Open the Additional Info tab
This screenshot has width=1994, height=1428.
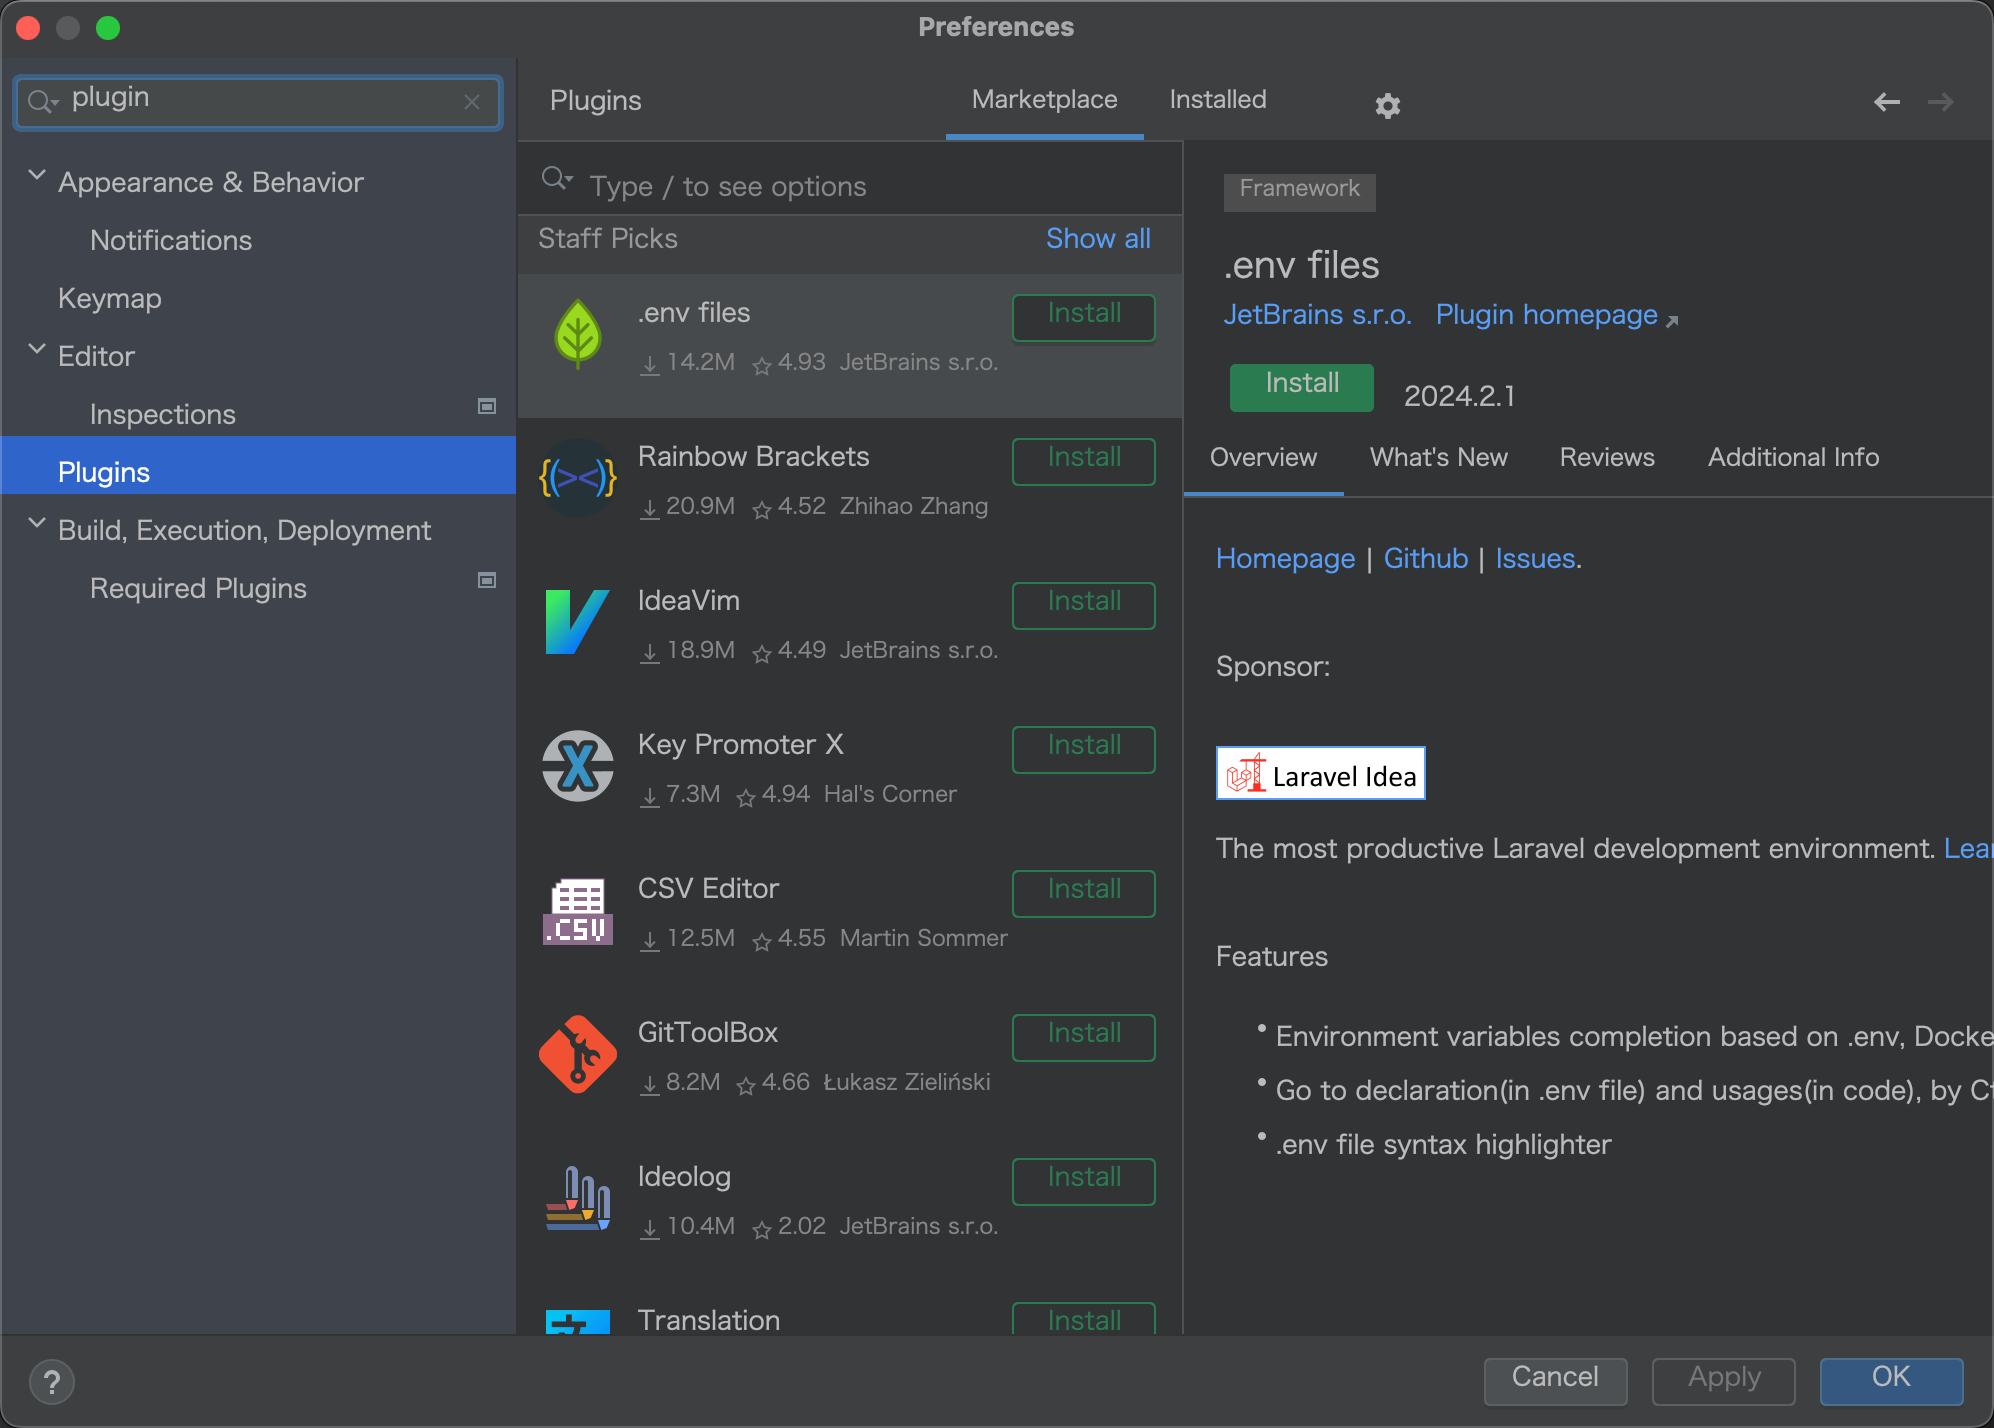(1793, 458)
